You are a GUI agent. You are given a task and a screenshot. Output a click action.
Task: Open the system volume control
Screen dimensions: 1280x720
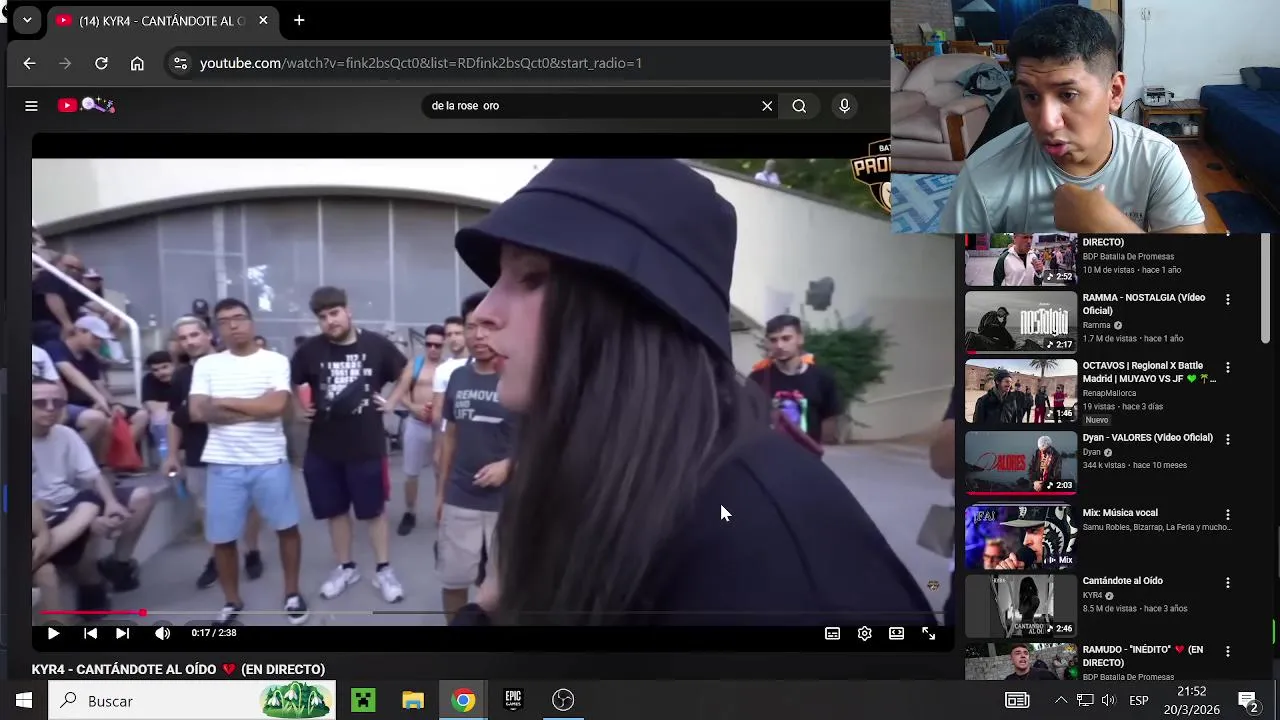click(x=1108, y=700)
